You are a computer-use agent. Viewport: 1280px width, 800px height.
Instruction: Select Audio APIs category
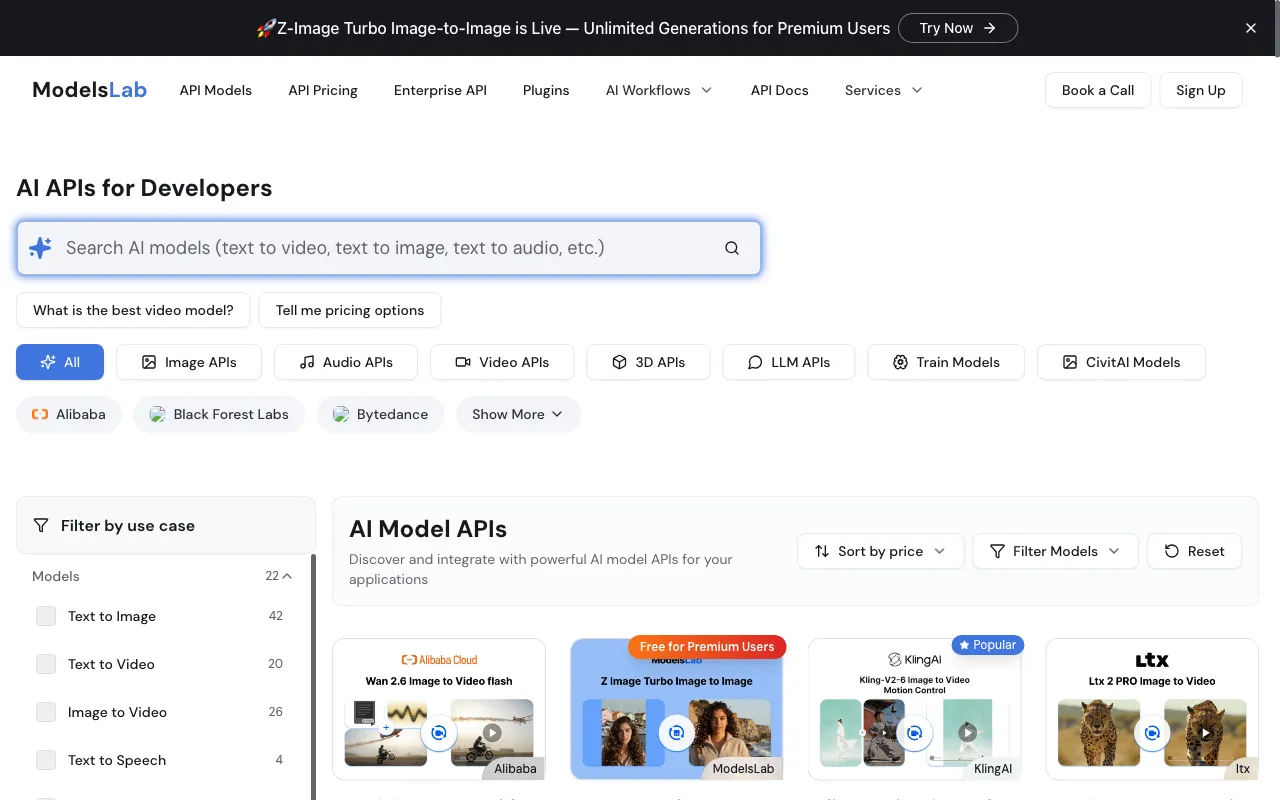[x=346, y=362]
